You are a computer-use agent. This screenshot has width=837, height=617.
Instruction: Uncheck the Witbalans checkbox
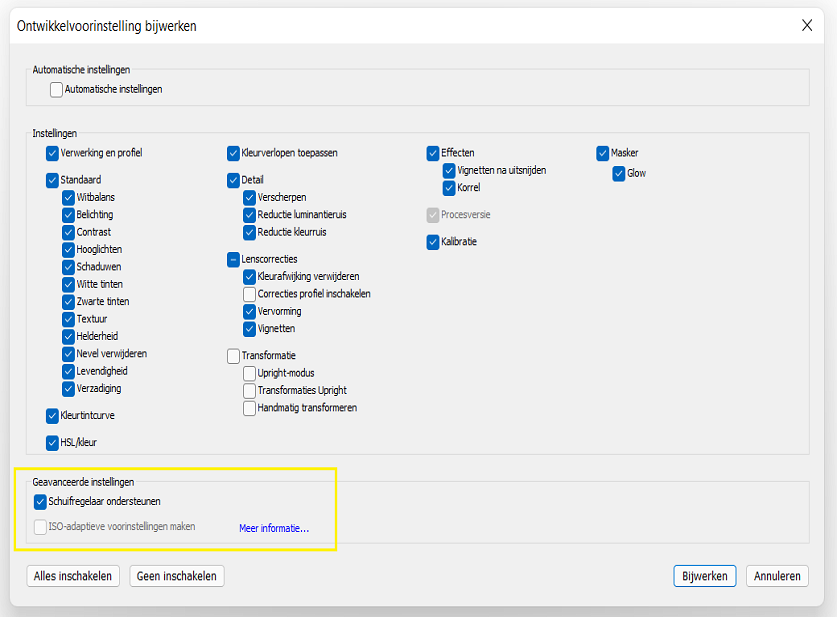coord(69,198)
